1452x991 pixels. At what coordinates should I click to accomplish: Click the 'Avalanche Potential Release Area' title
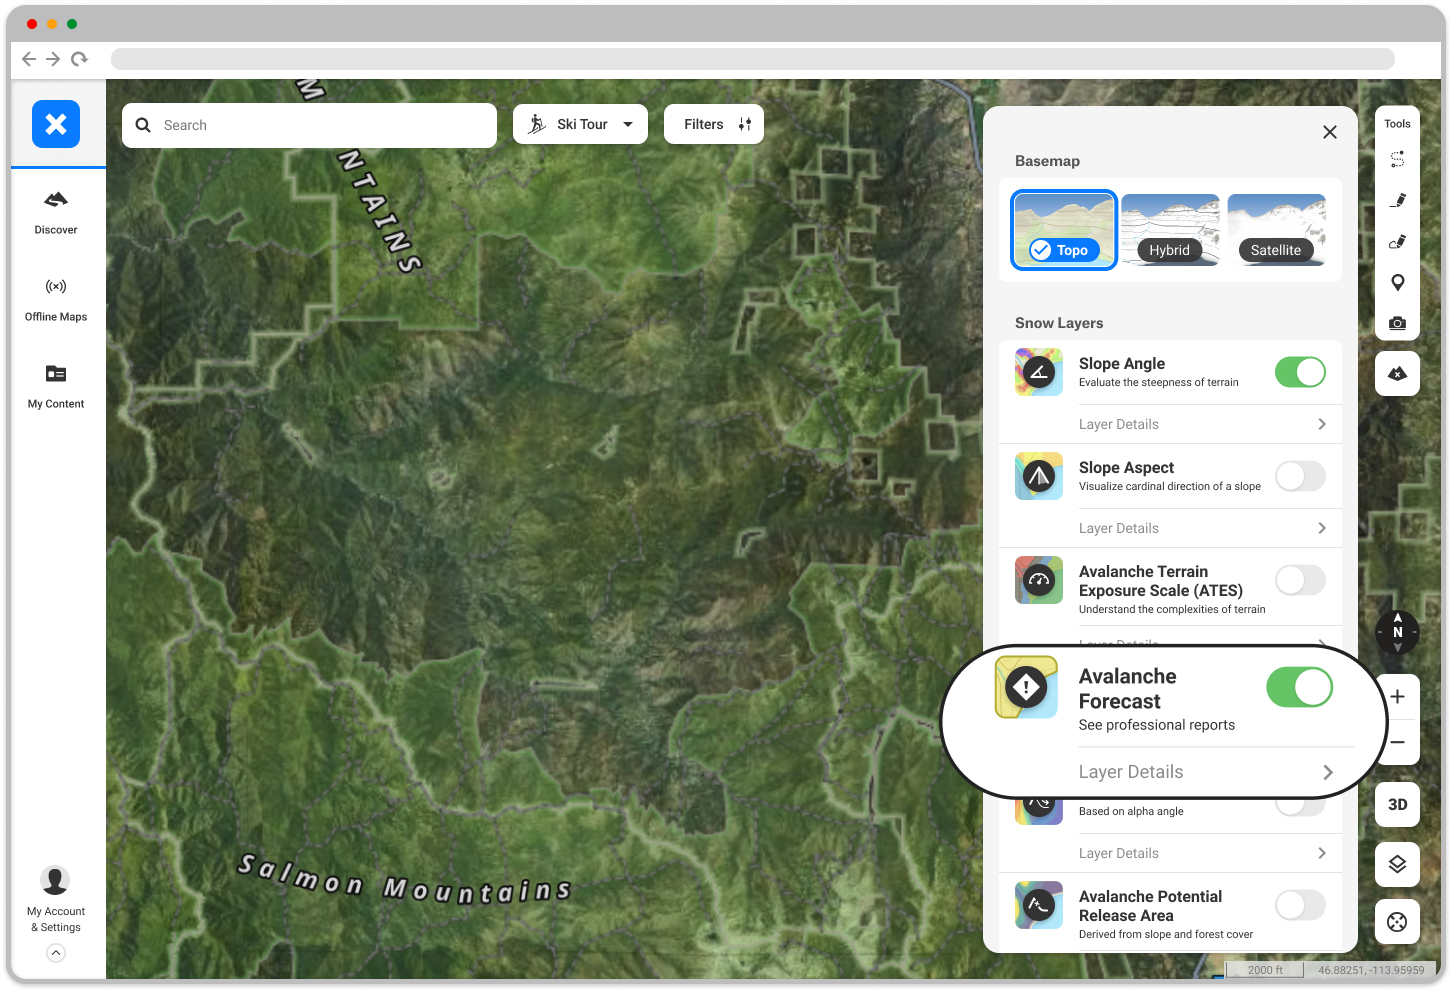(1150, 906)
